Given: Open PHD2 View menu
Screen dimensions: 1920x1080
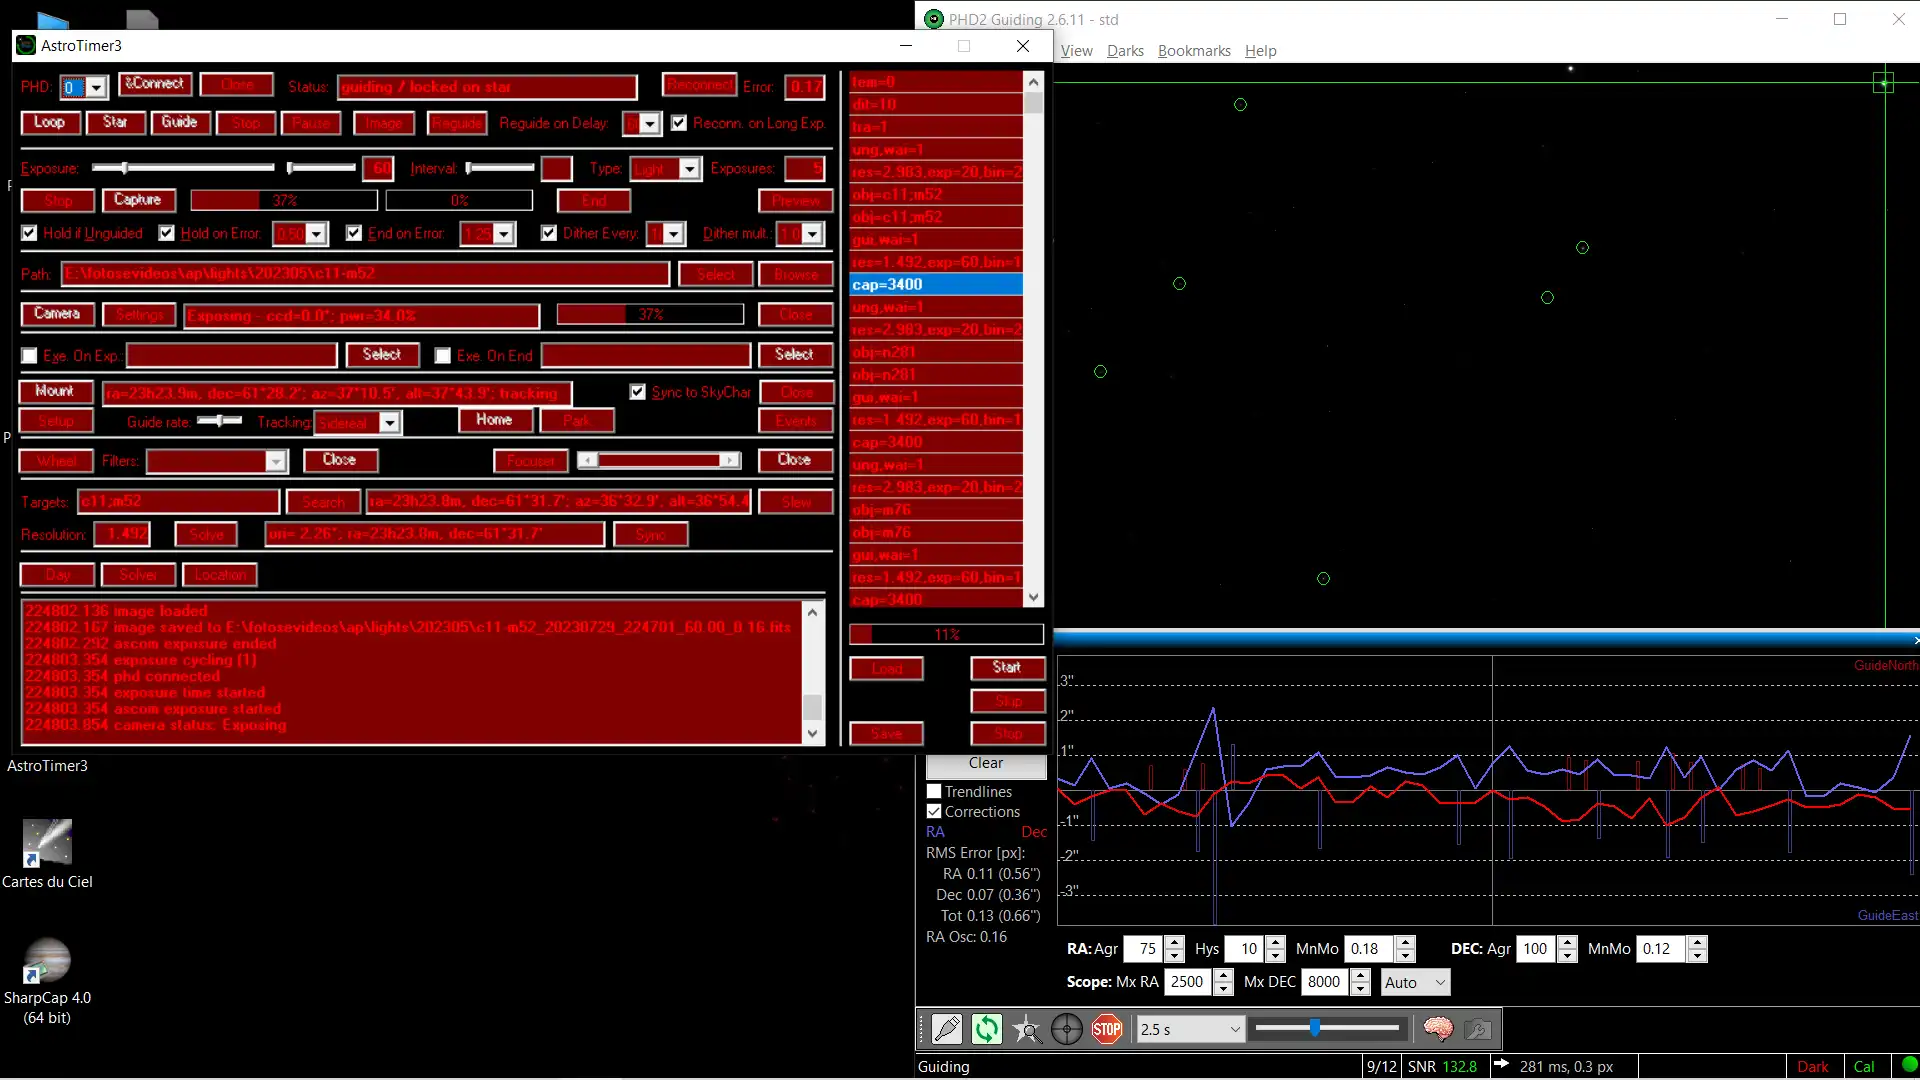Looking at the screenshot, I should pyautogui.click(x=1077, y=51).
